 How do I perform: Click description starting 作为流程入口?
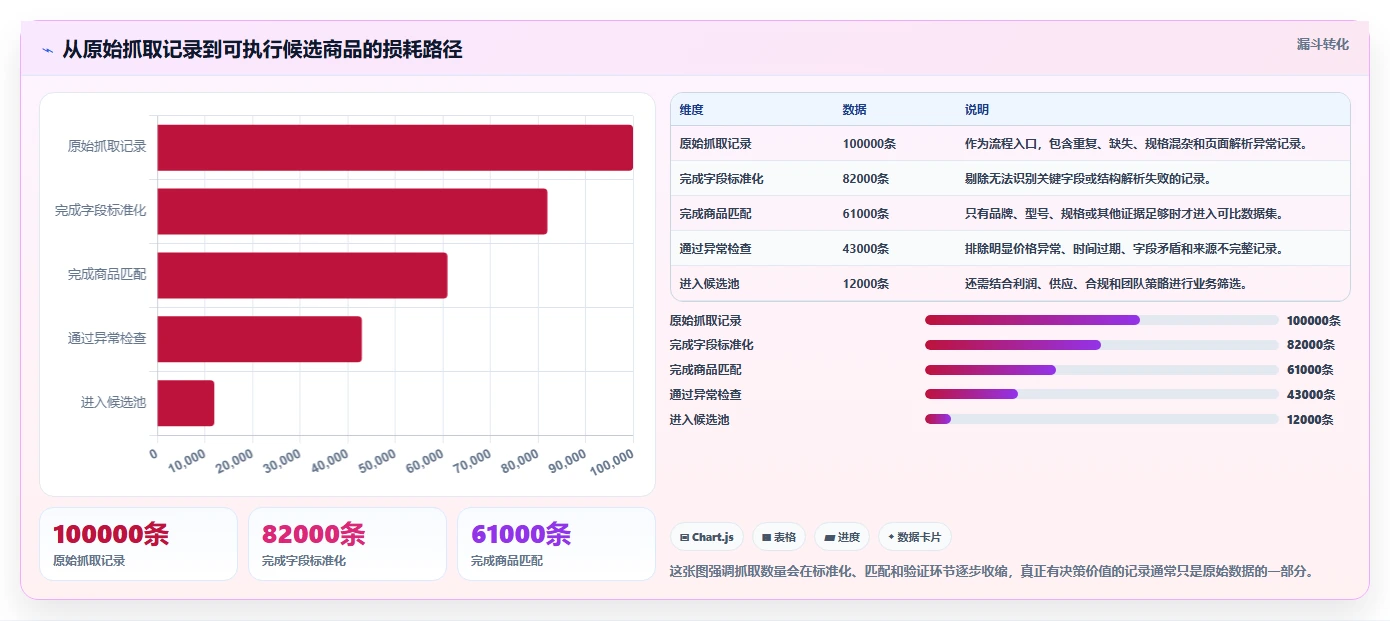pyautogui.click(x=1136, y=144)
